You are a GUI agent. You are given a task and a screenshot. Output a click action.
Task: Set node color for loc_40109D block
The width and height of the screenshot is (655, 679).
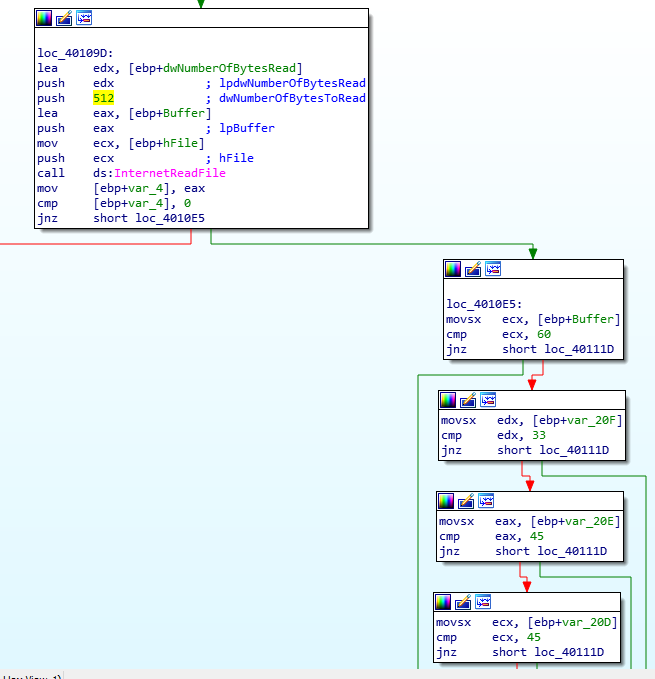click(x=44, y=18)
